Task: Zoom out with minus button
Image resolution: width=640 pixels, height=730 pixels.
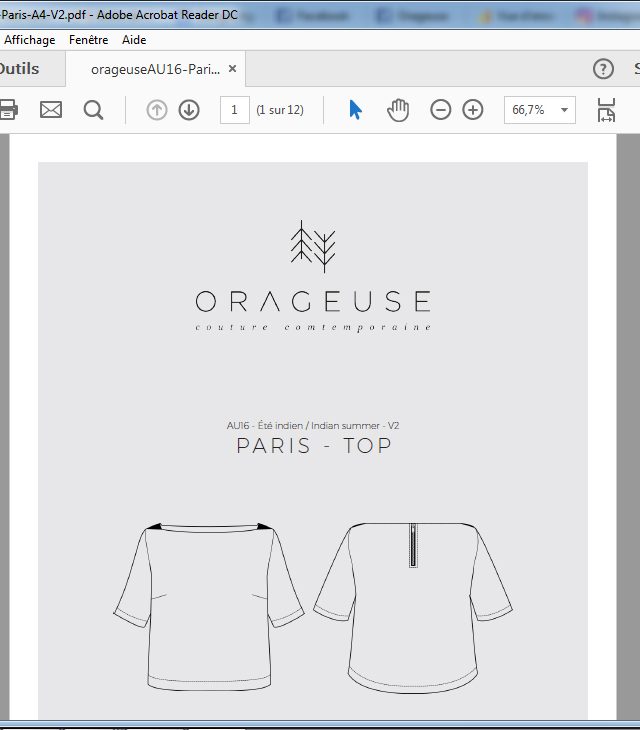Action: point(440,110)
